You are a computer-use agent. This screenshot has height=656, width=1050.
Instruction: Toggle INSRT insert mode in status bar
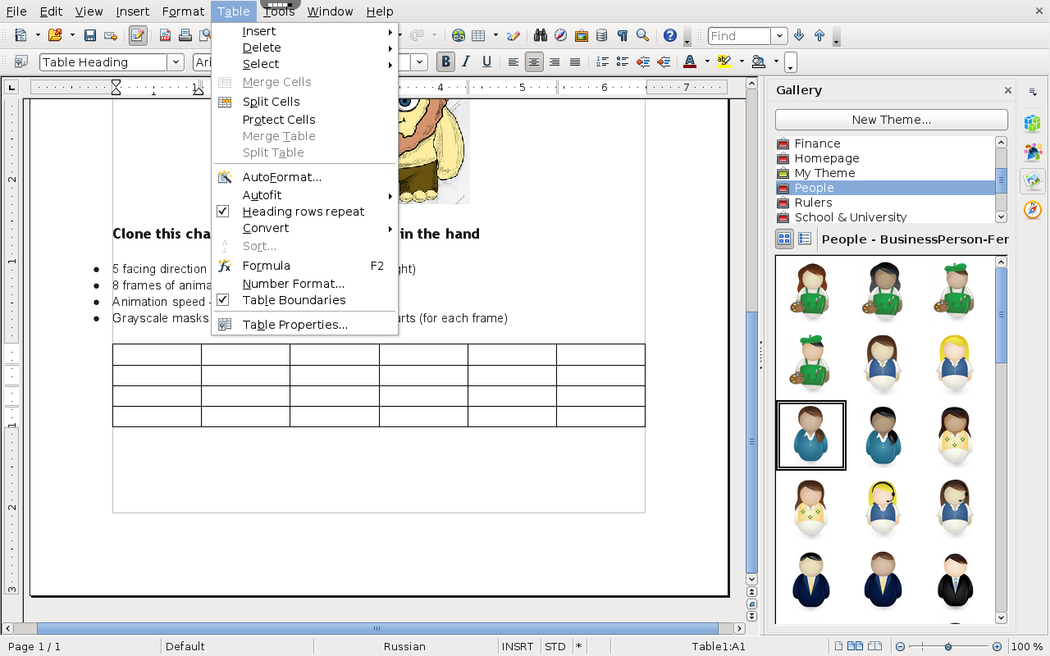pyautogui.click(x=517, y=647)
